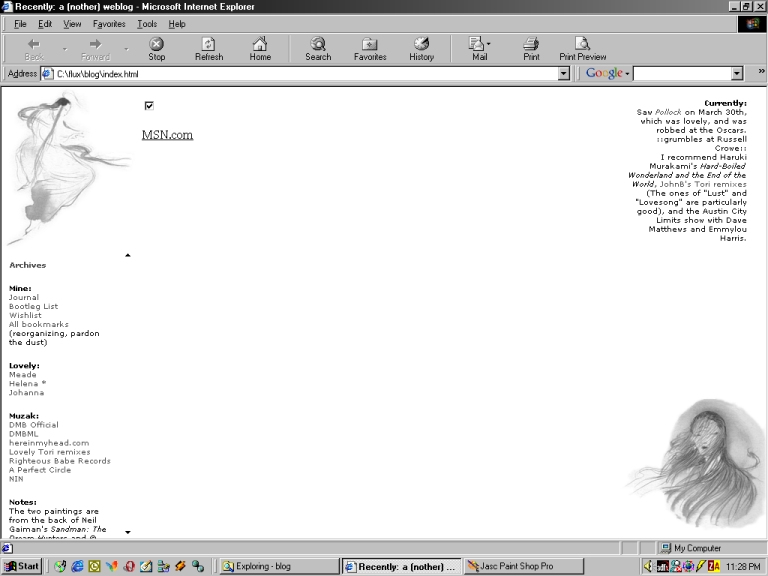Open the Forward history dropdown arrow
The image size is (768, 576).
click(x=126, y=49)
